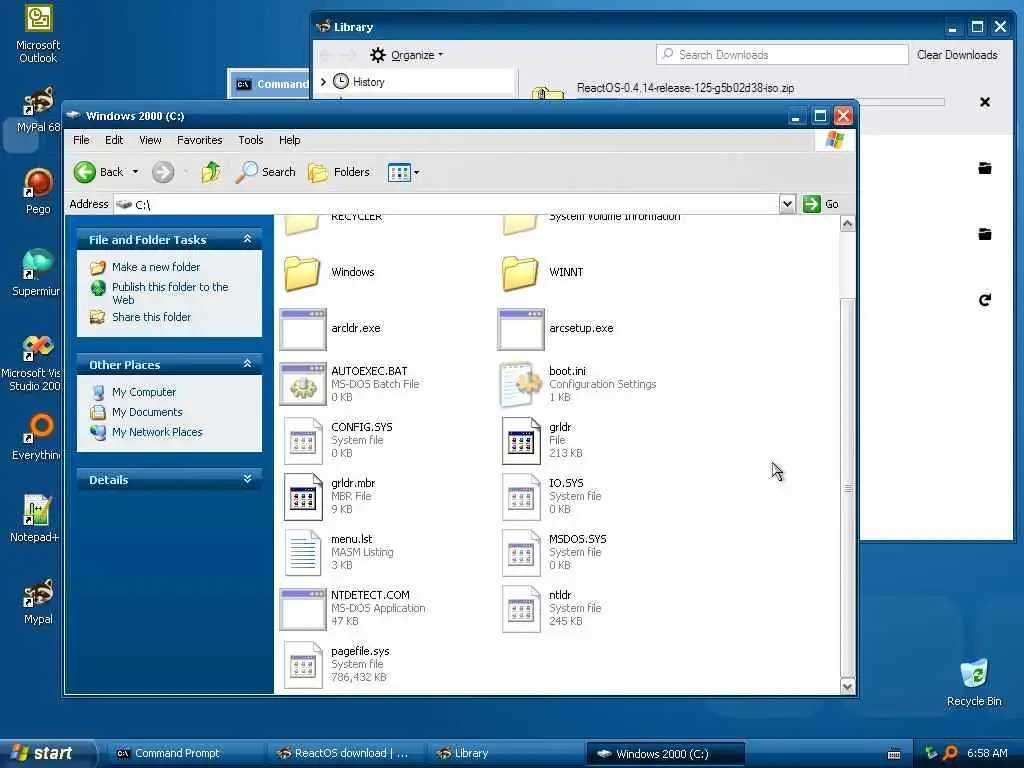The height and width of the screenshot is (768, 1024).
Task: Select the AUTOEXEC.BAT file icon
Action: [302, 385]
